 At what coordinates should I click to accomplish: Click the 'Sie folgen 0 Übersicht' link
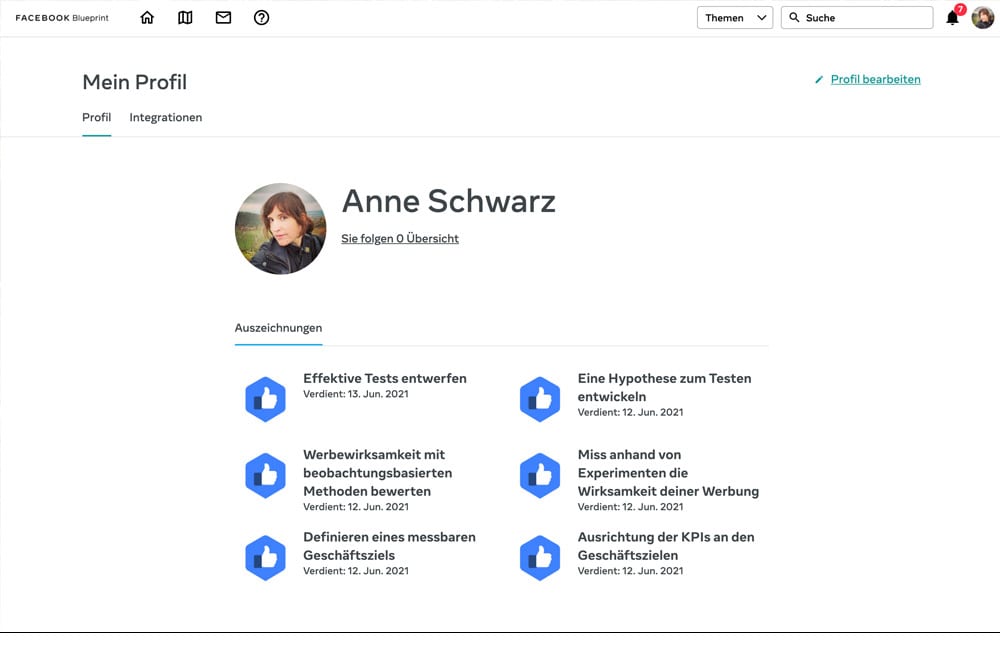tap(399, 238)
